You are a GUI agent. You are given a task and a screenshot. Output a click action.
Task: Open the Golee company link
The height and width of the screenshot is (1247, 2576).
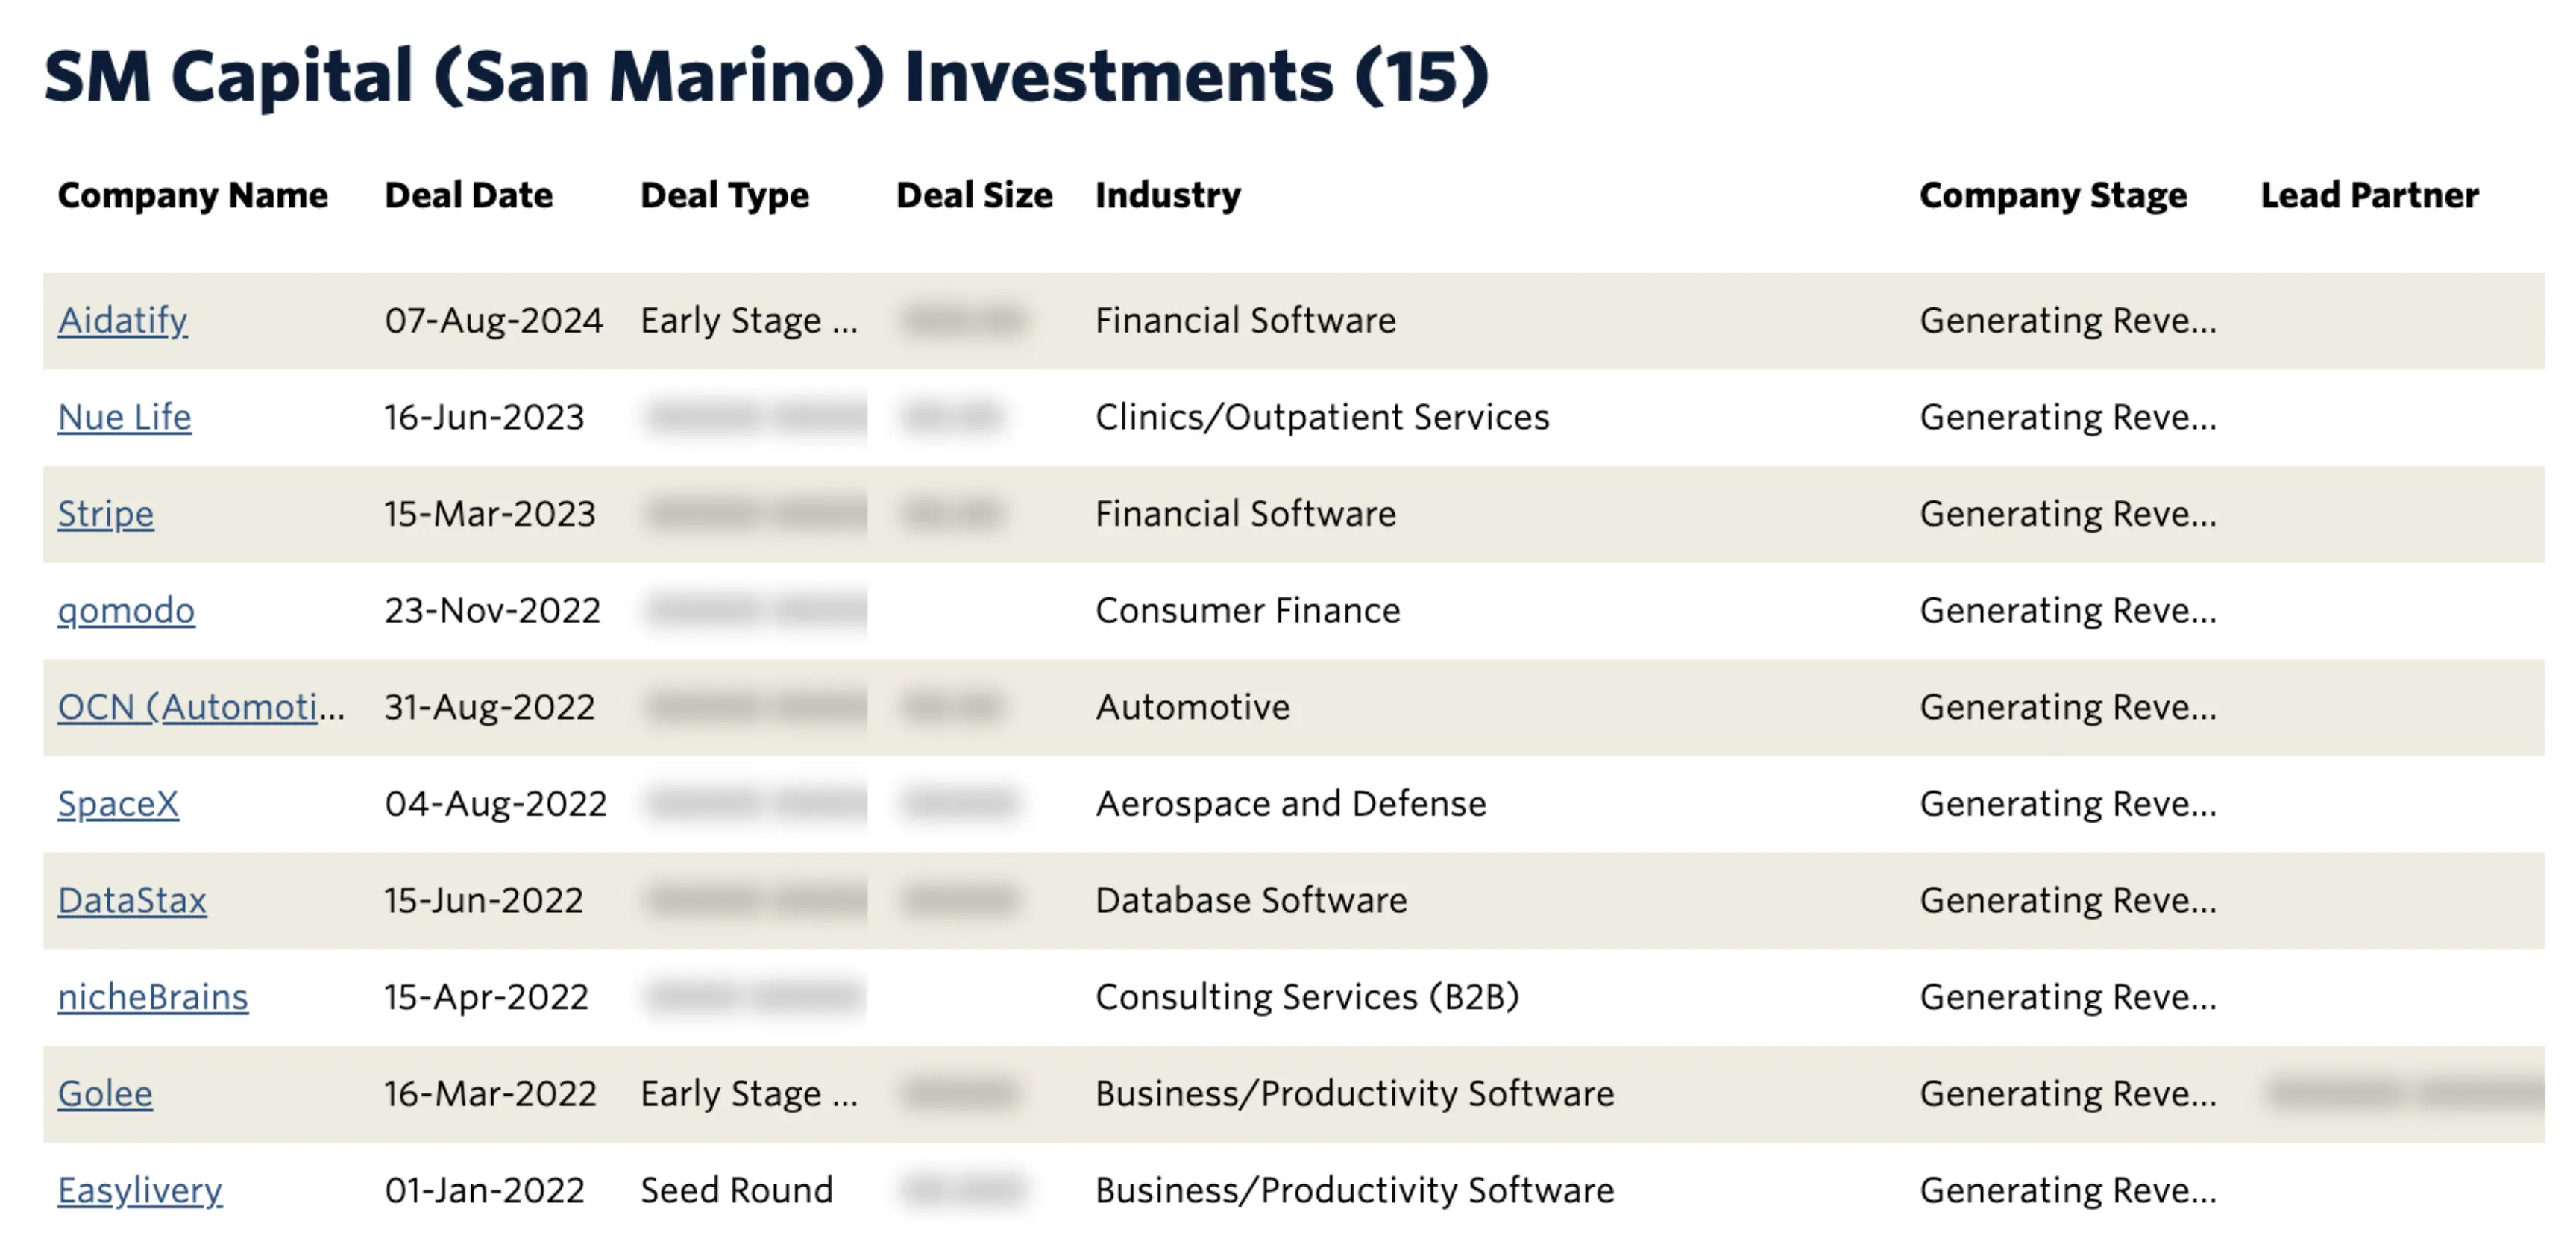coord(105,1093)
